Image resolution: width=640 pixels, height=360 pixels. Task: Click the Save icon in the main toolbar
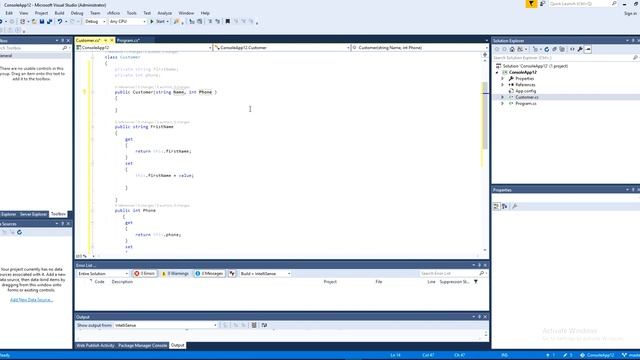click(42, 21)
